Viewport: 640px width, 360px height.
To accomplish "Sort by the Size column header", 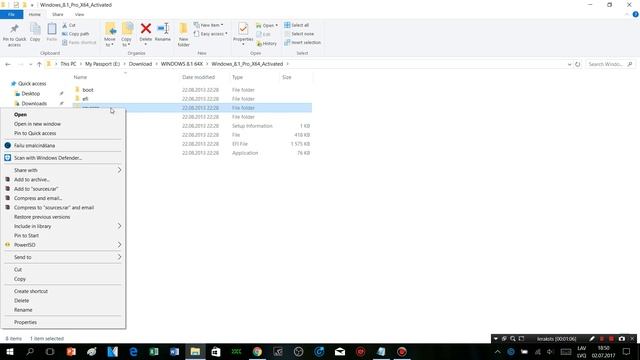I will coord(287,77).
